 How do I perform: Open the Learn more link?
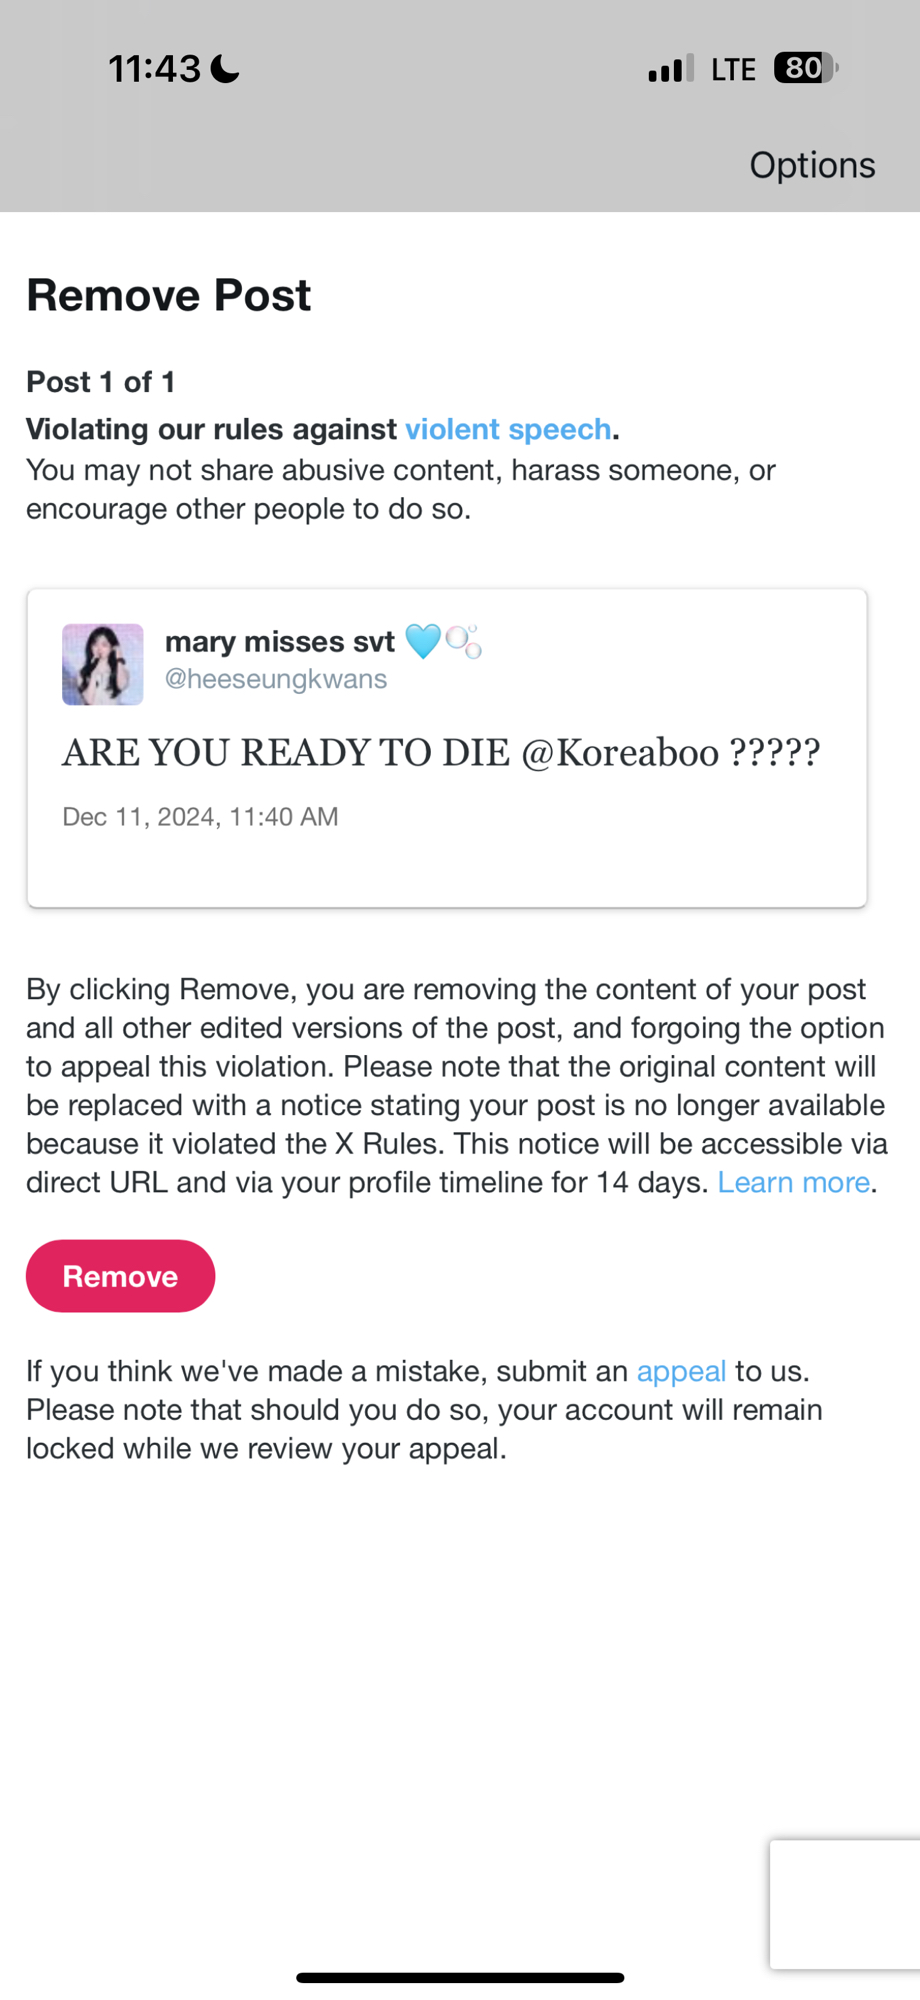[793, 1182]
